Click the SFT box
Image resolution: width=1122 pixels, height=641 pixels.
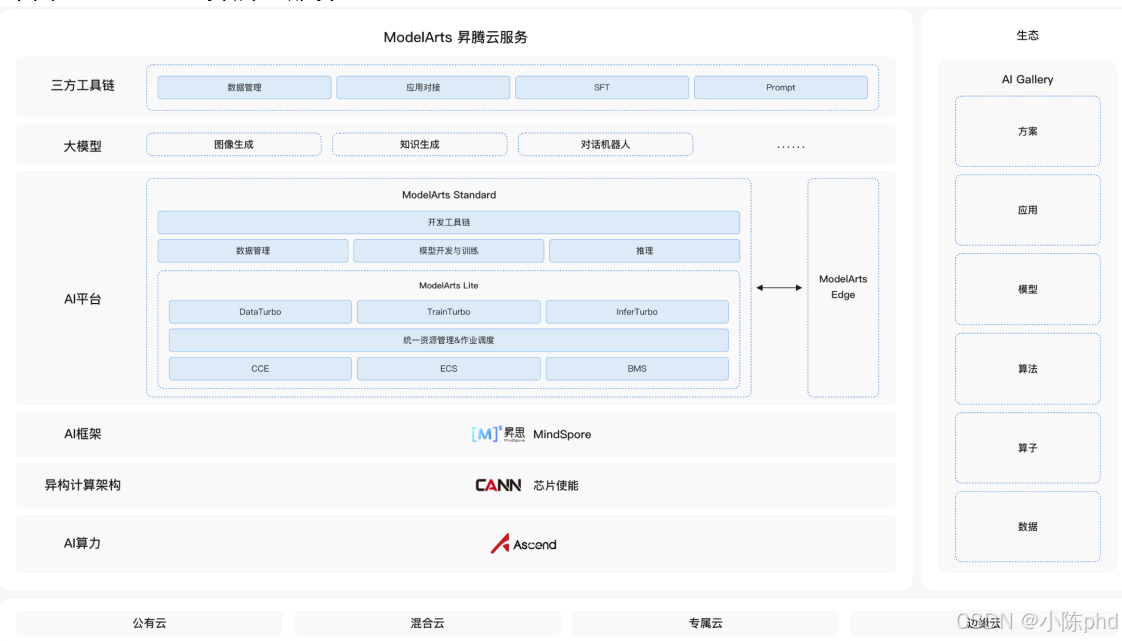602,87
